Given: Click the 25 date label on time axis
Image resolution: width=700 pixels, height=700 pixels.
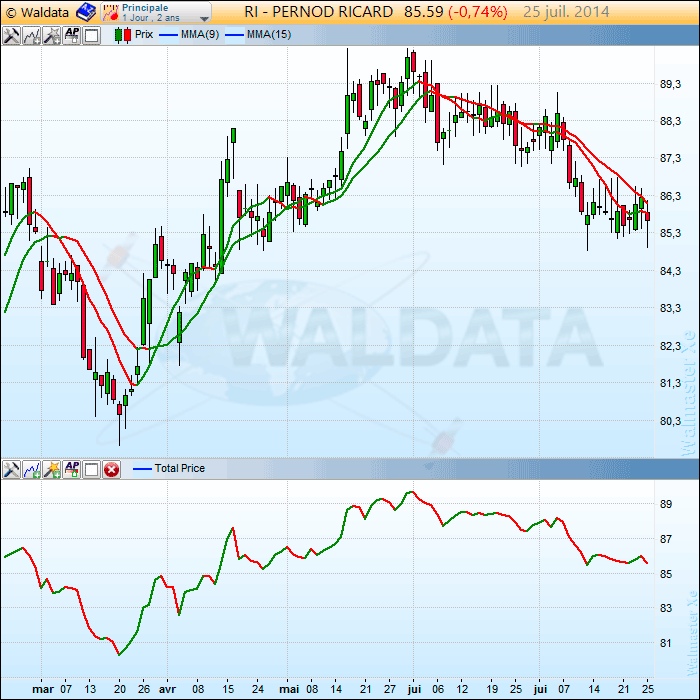Looking at the screenshot, I should coord(648,689).
